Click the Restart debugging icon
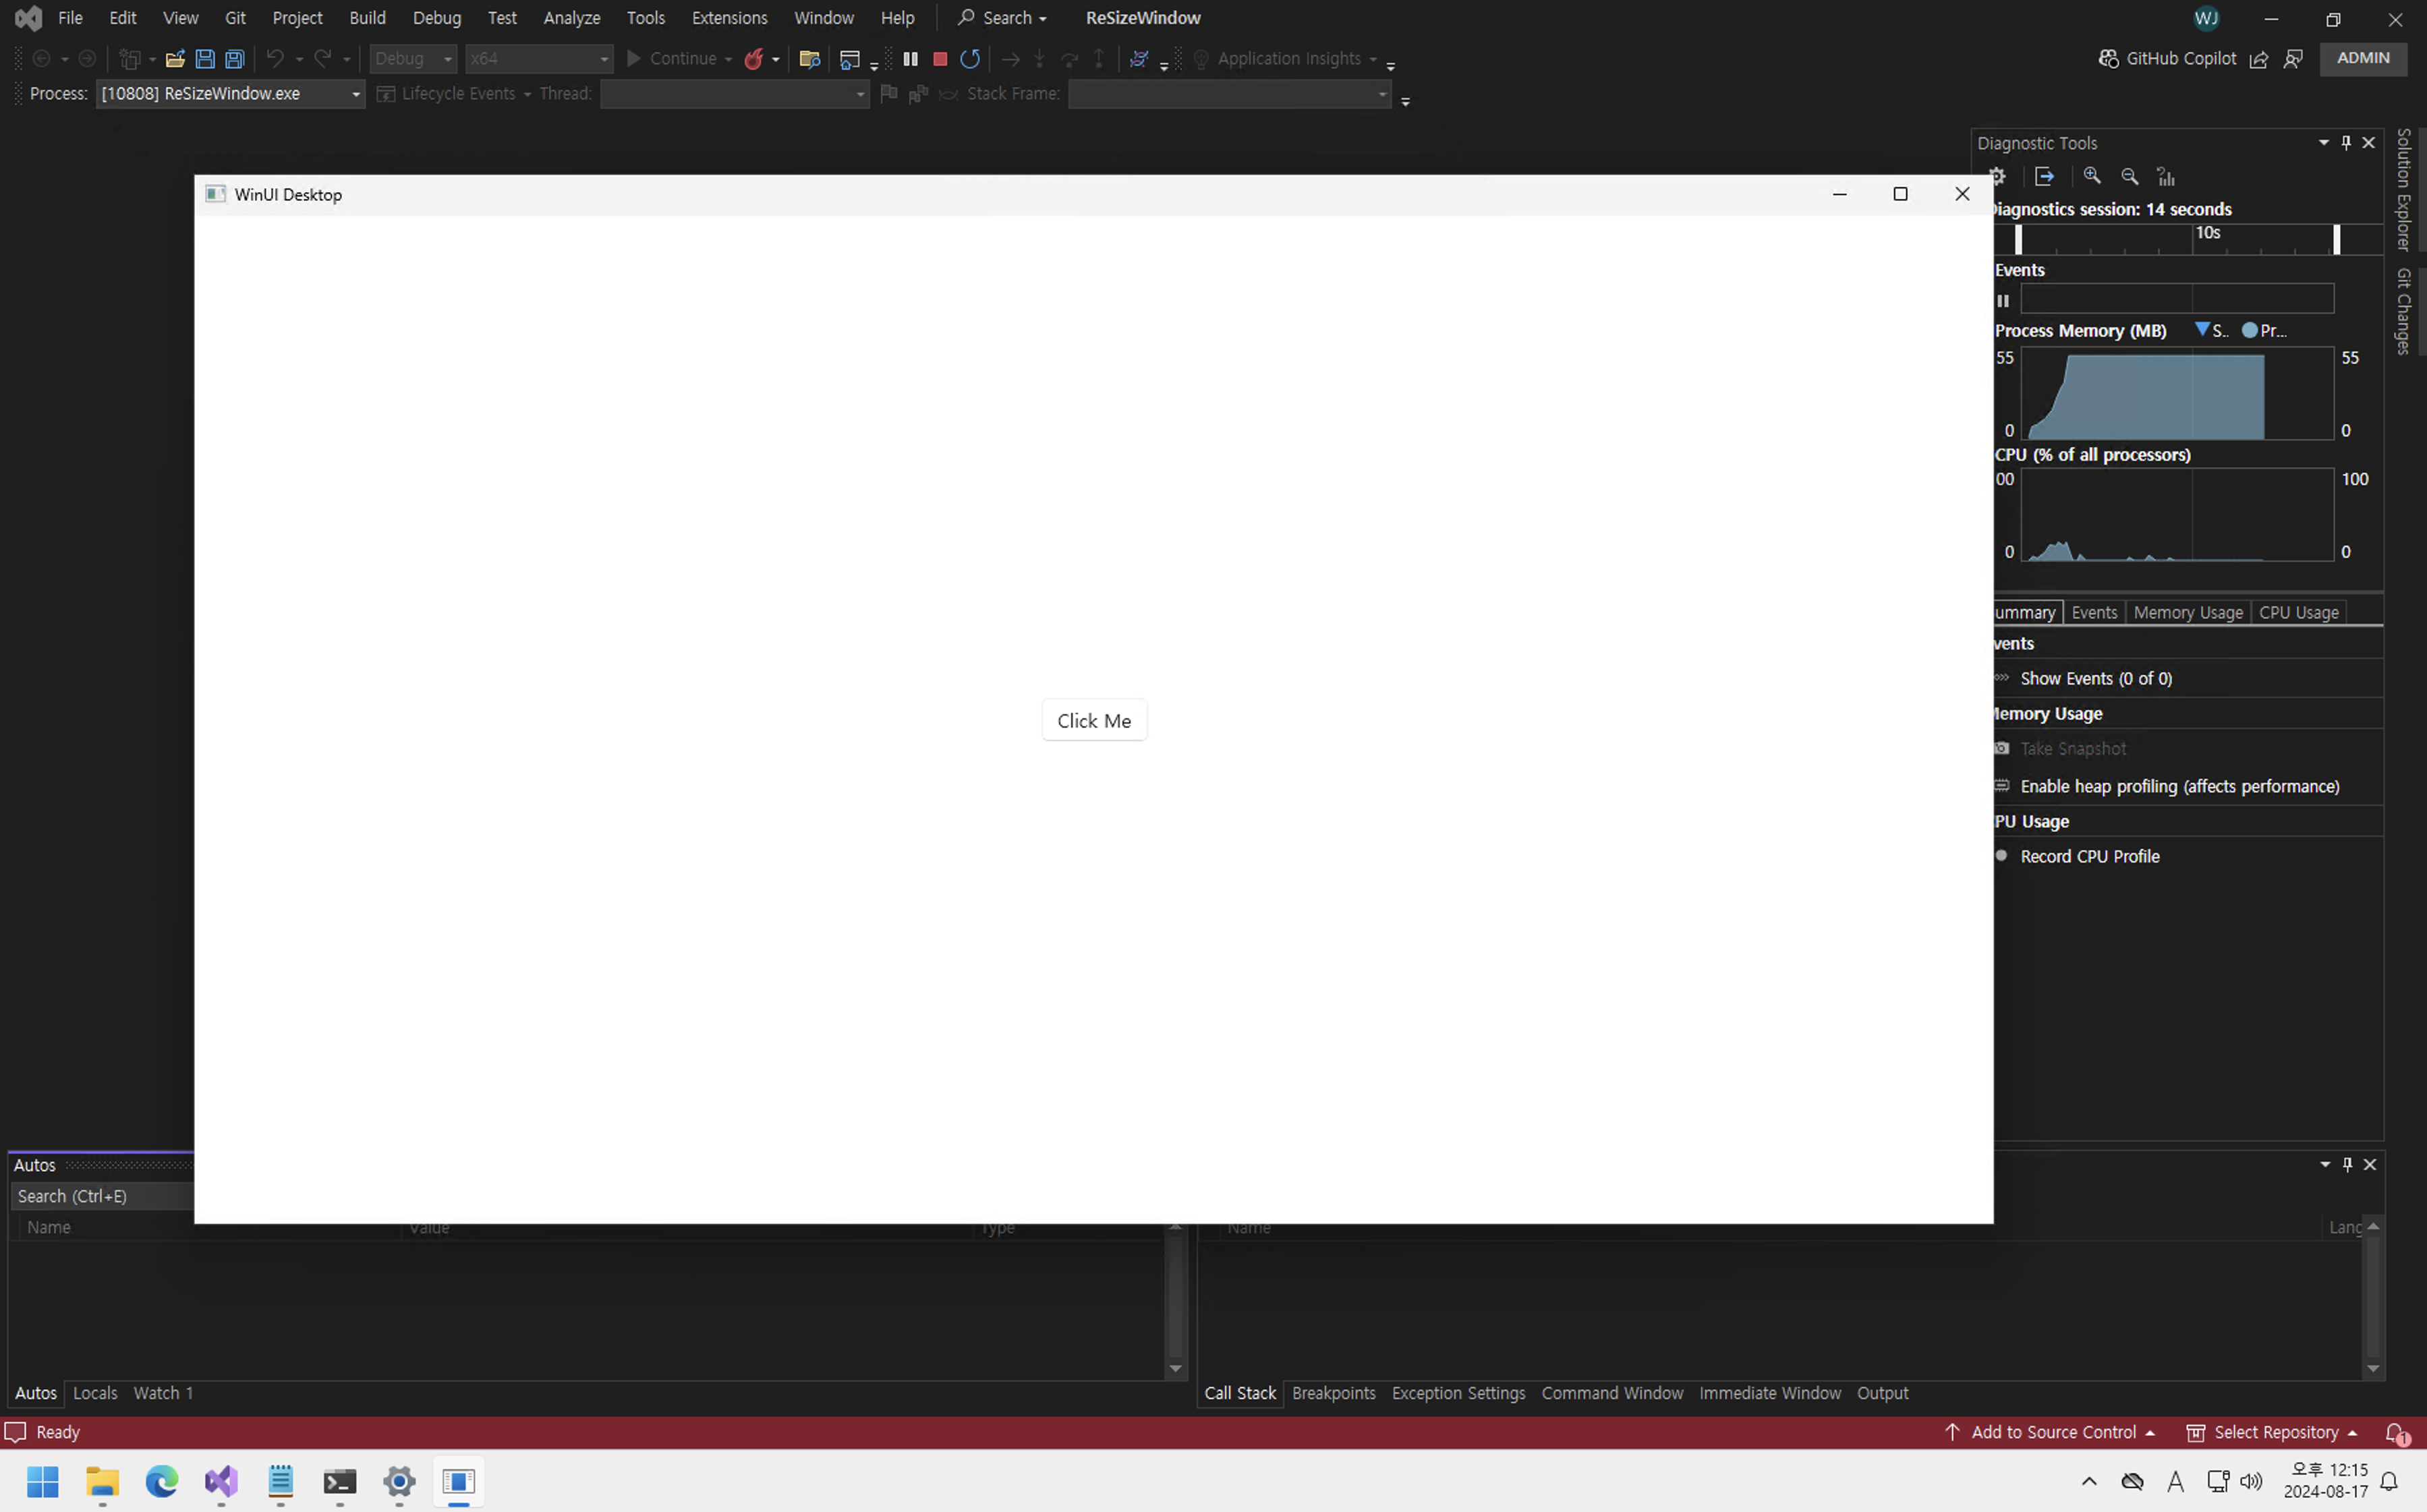 click(x=969, y=59)
